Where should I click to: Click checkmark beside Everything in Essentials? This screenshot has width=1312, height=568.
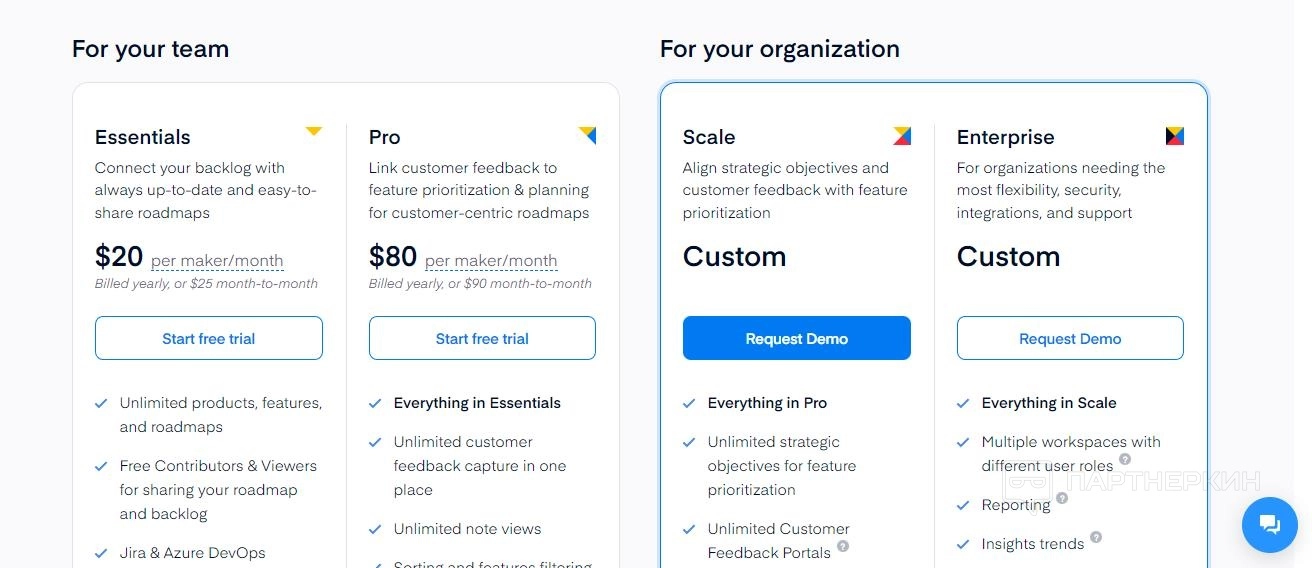(375, 404)
